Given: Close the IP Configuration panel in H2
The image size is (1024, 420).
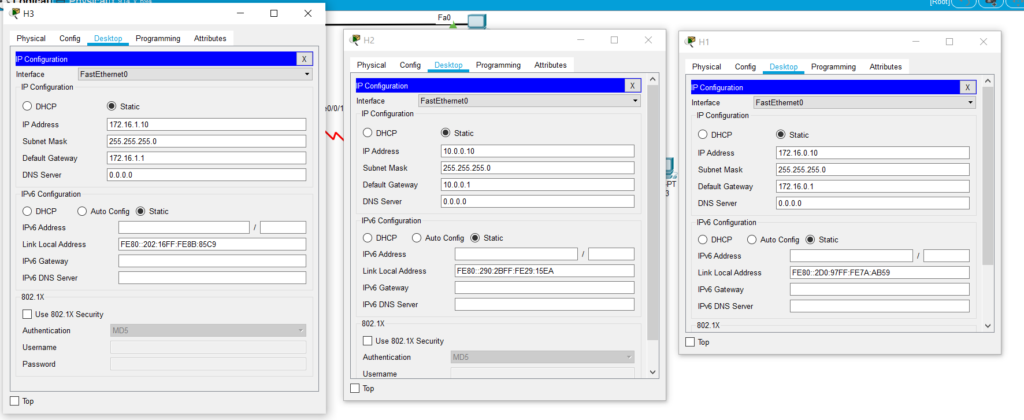Looking at the screenshot, I should point(632,86).
